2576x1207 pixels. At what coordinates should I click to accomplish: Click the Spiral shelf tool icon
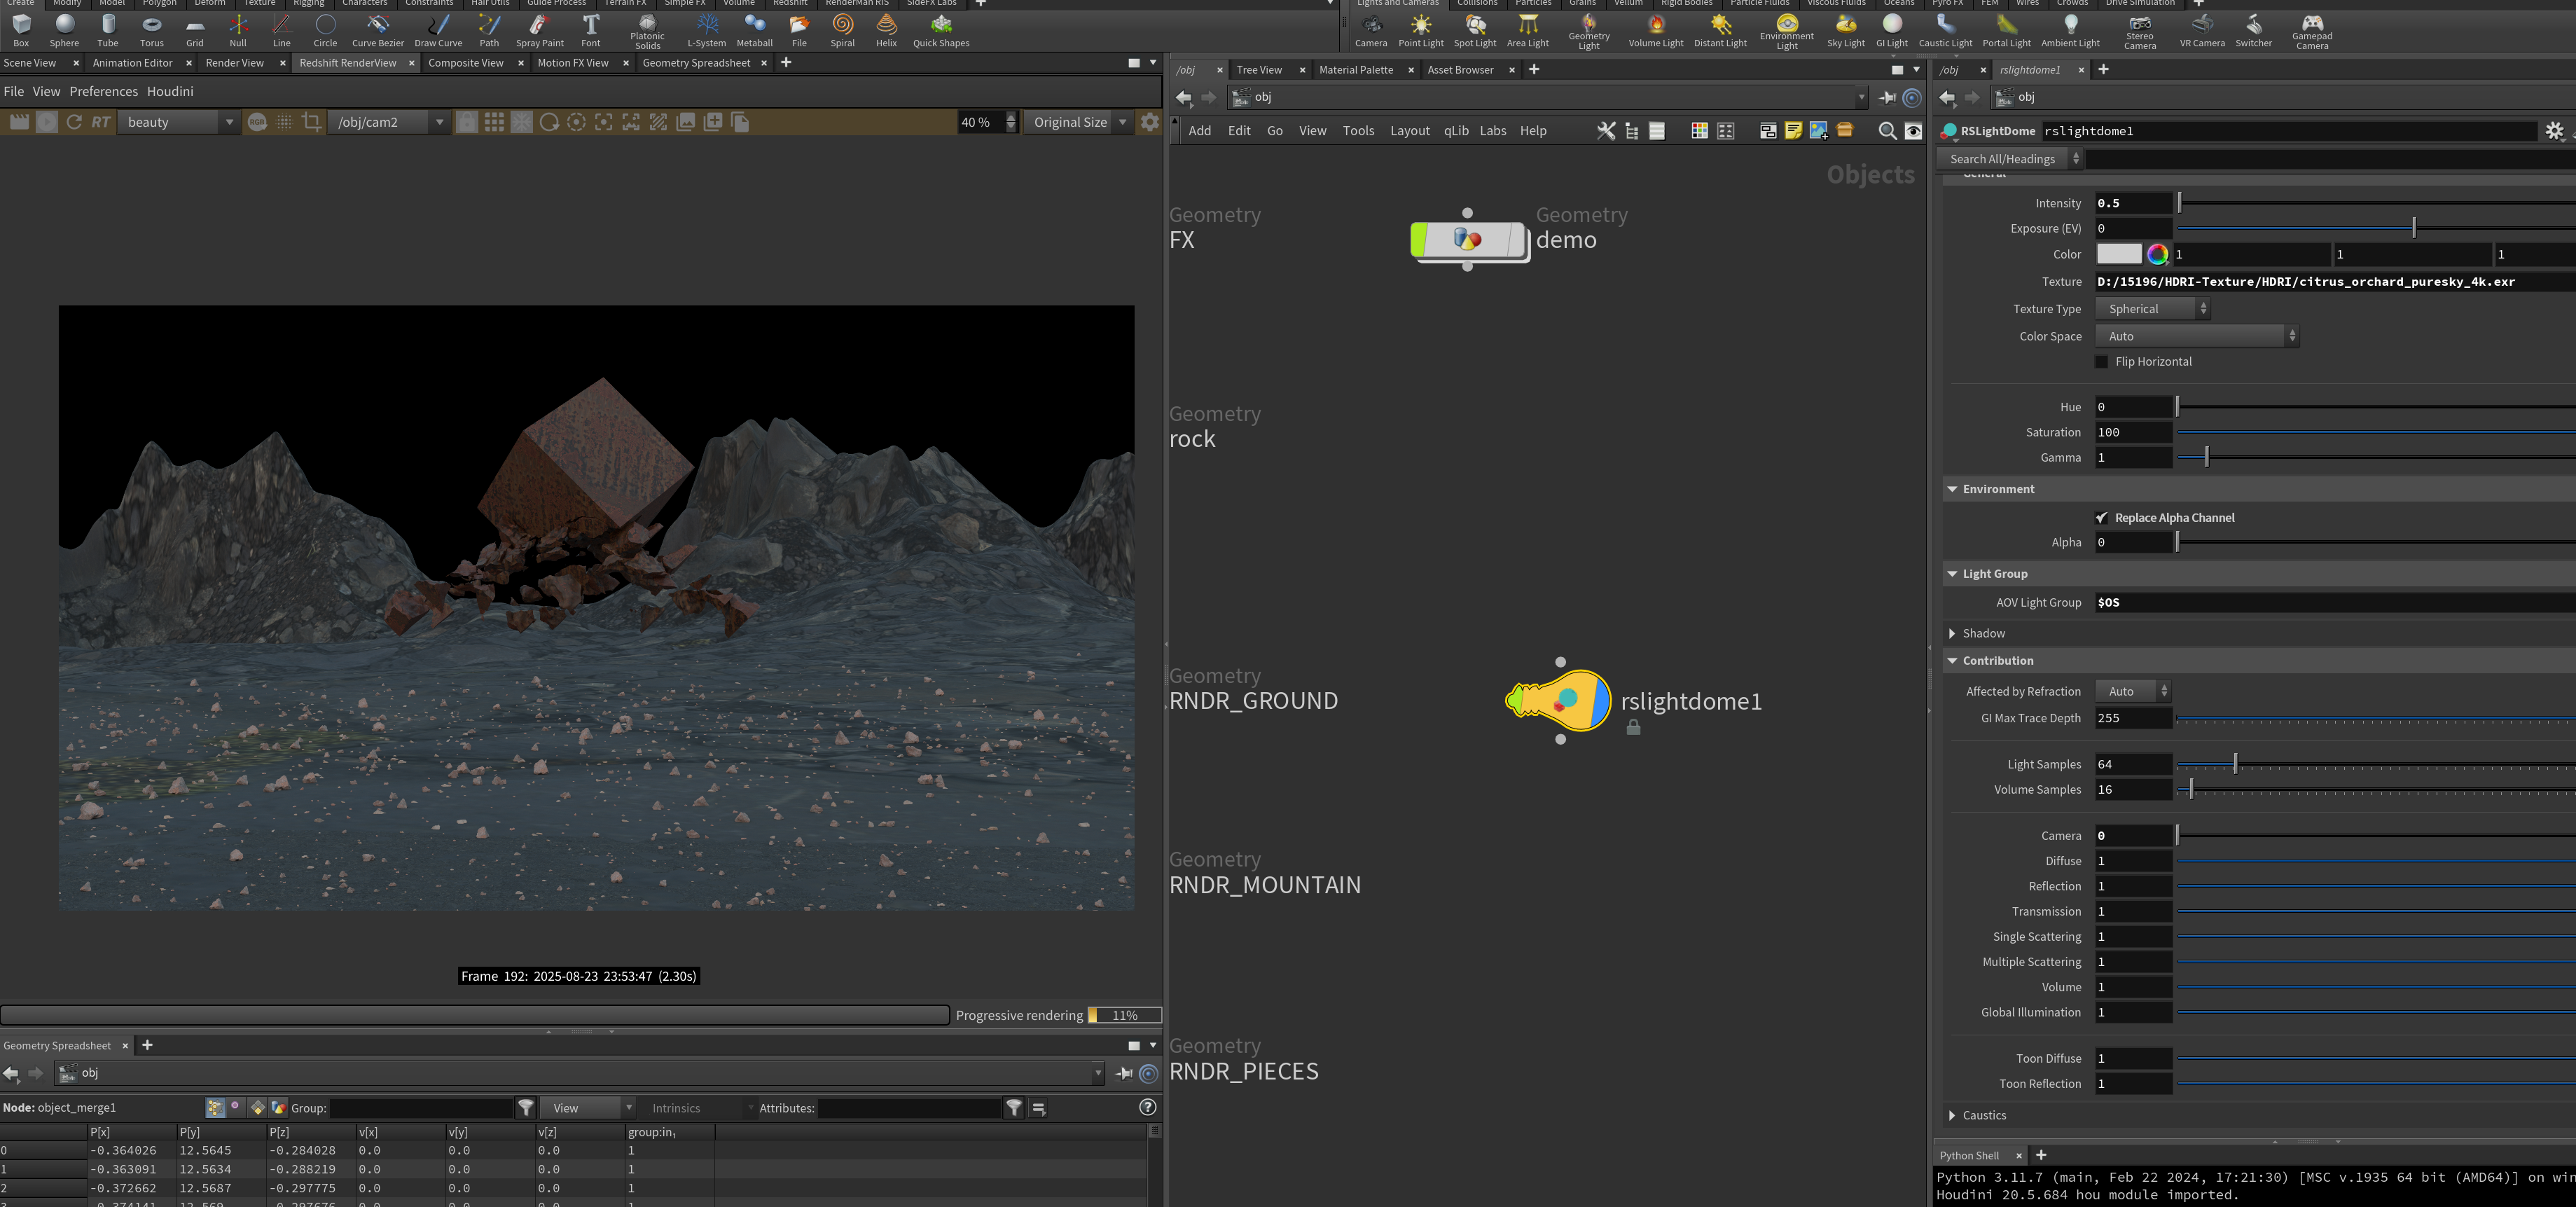pyautogui.click(x=843, y=31)
